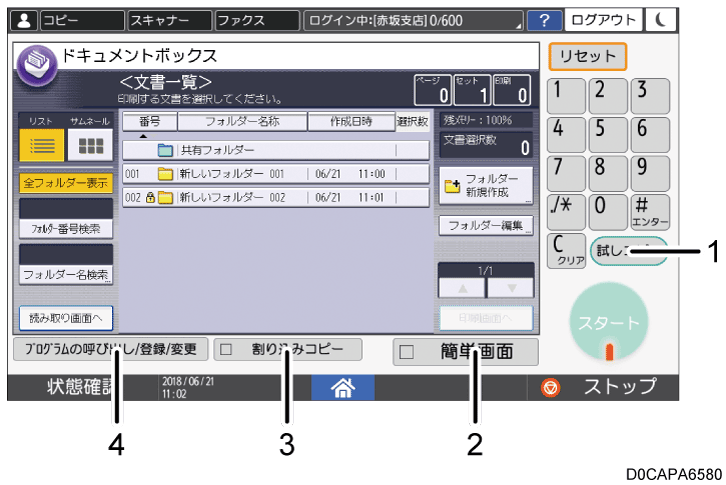726x485 pixels.
Task: Create a new folder (フォルダー新規作成)
Action: (486, 186)
